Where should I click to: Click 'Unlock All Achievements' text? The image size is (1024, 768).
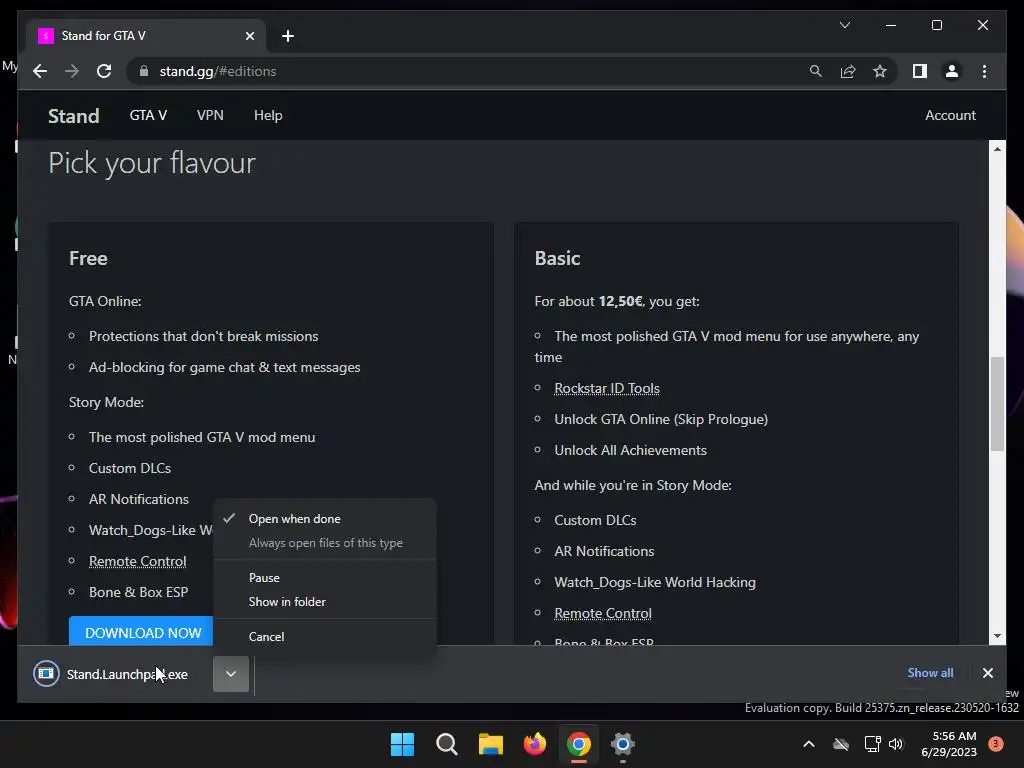point(630,450)
